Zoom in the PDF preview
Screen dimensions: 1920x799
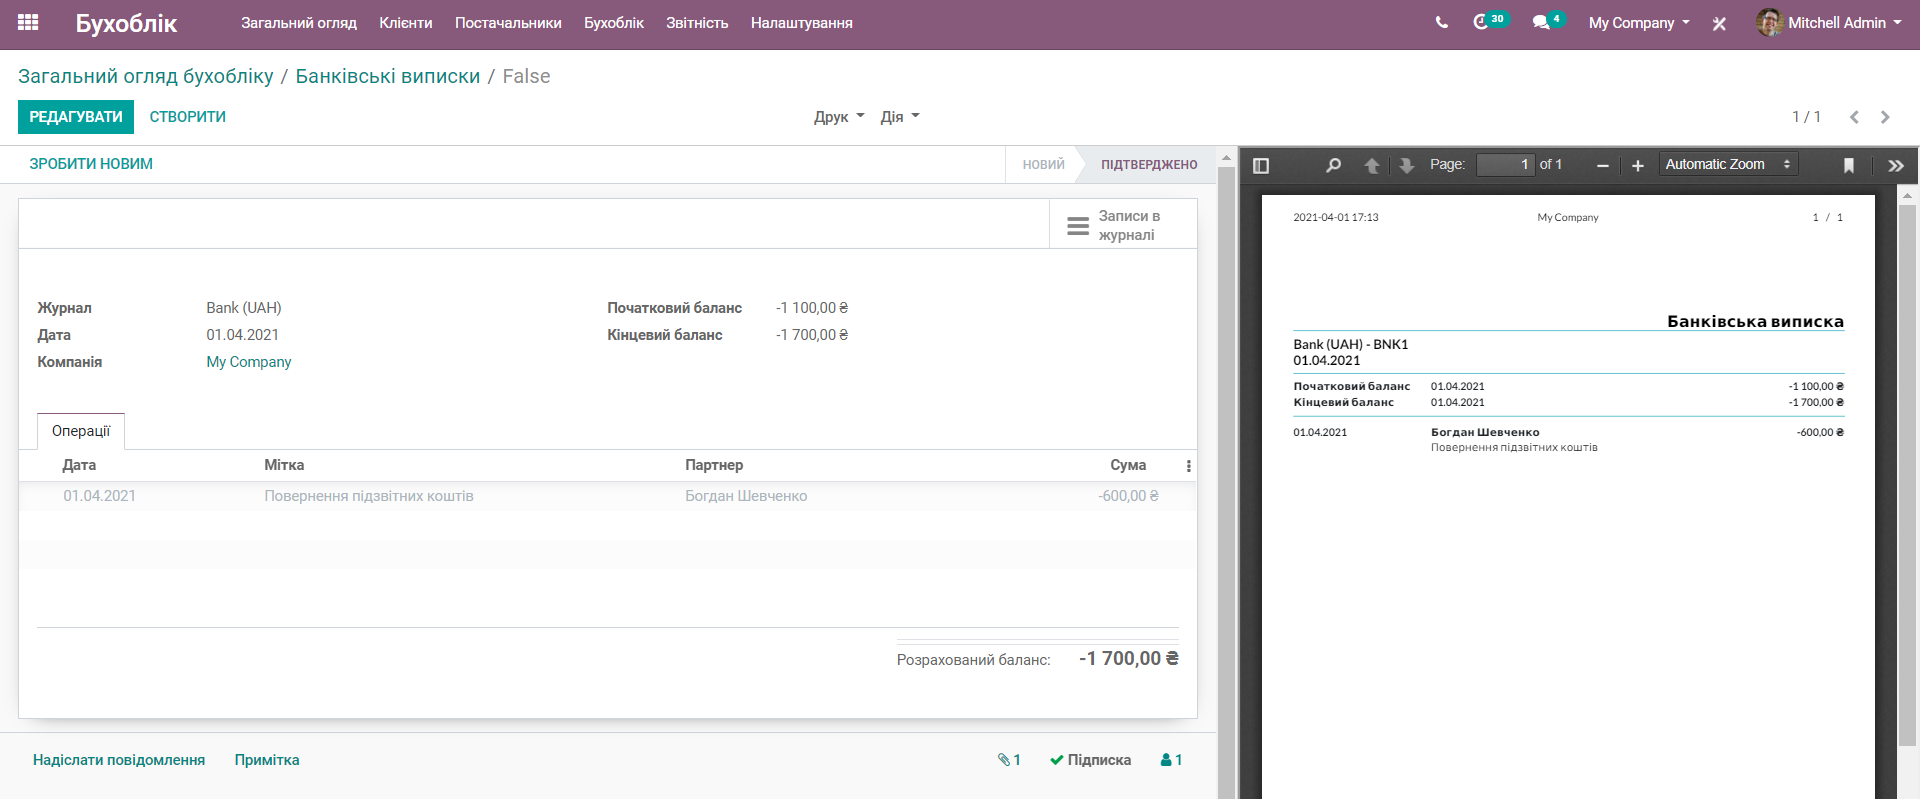pos(1637,165)
